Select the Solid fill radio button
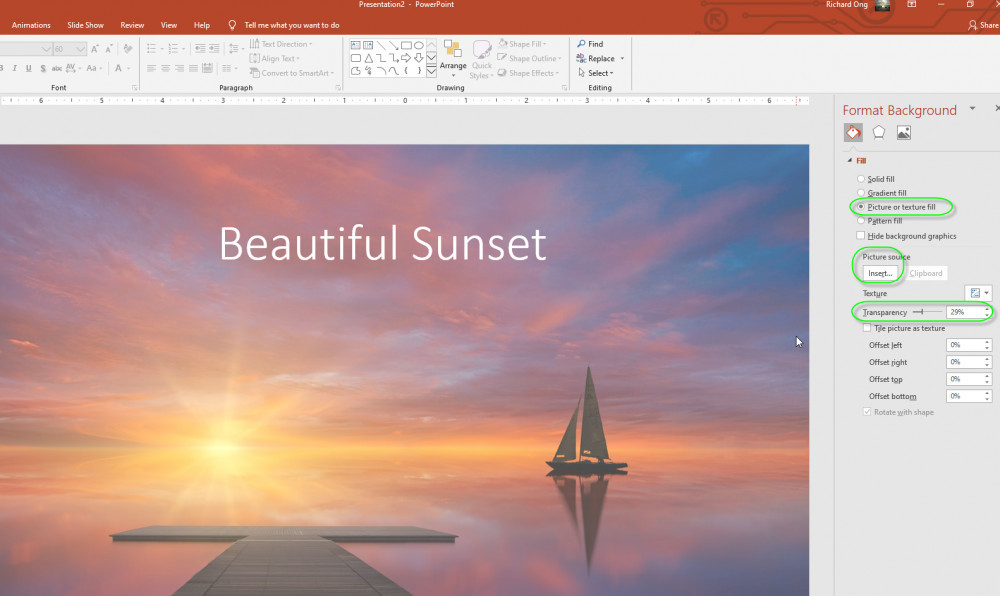The image size is (1000, 596). tap(861, 179)
